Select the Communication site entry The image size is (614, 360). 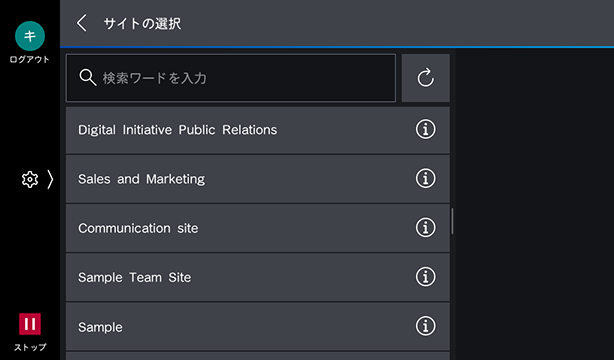[258, 228]
